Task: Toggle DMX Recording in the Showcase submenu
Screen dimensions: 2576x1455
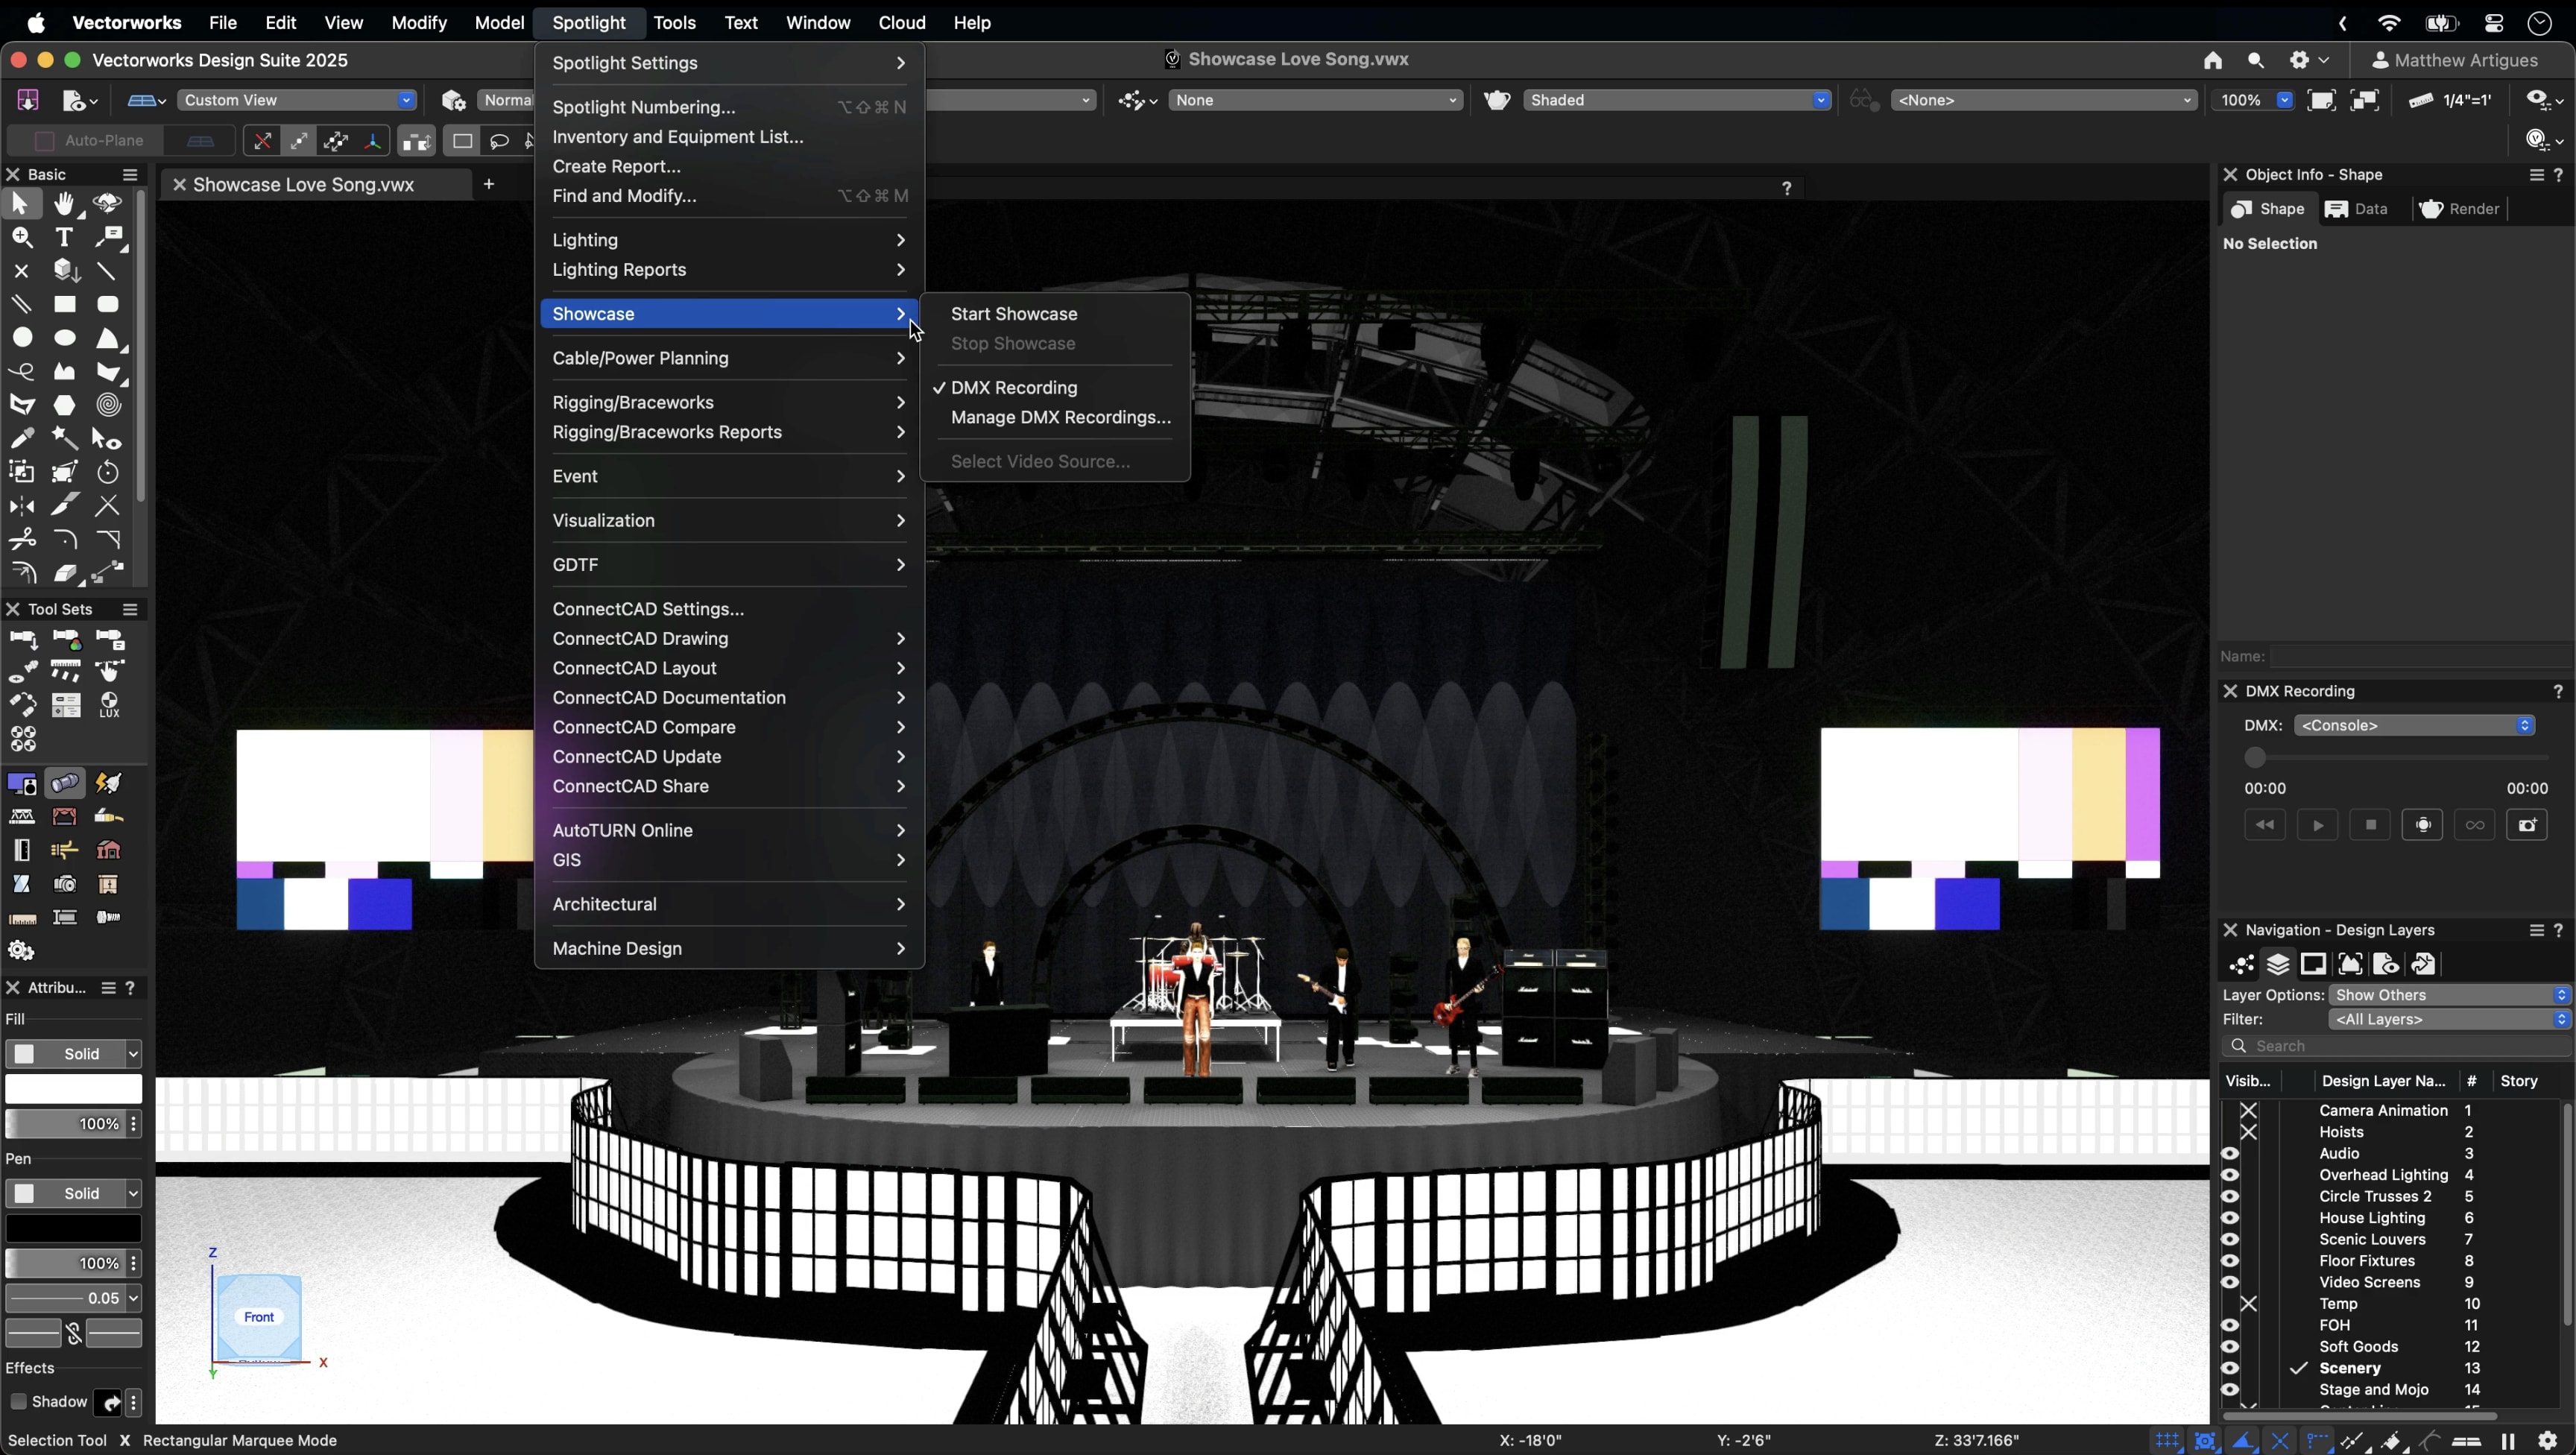Action: pos(1013,387)
